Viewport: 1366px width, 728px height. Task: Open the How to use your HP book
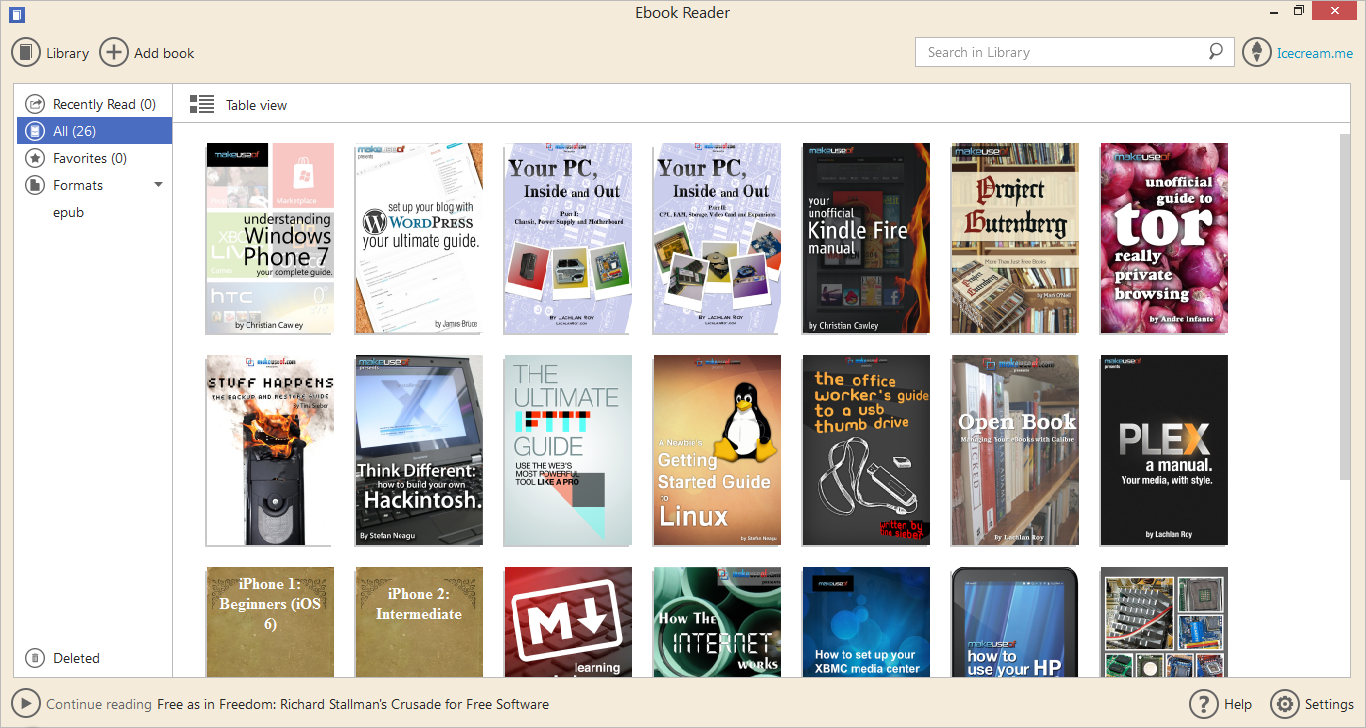(x=1015, y=622)
